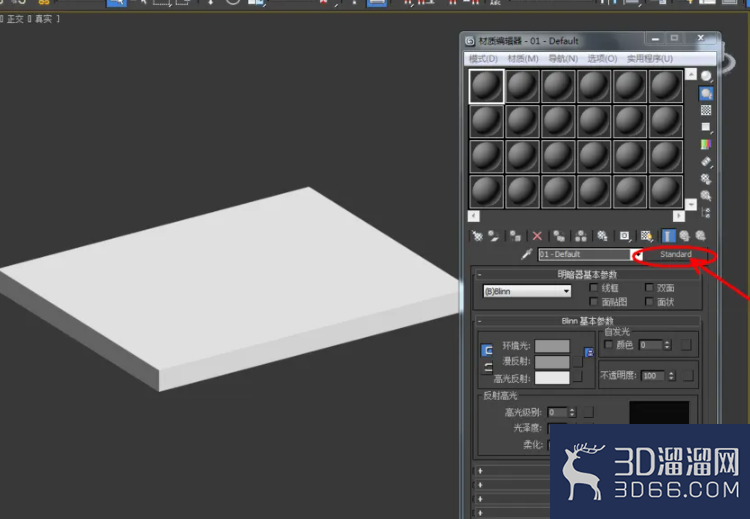Click the color-bars Video Color Check icon
This screenshot has width=750, height=519.
(x=706, y=144)
